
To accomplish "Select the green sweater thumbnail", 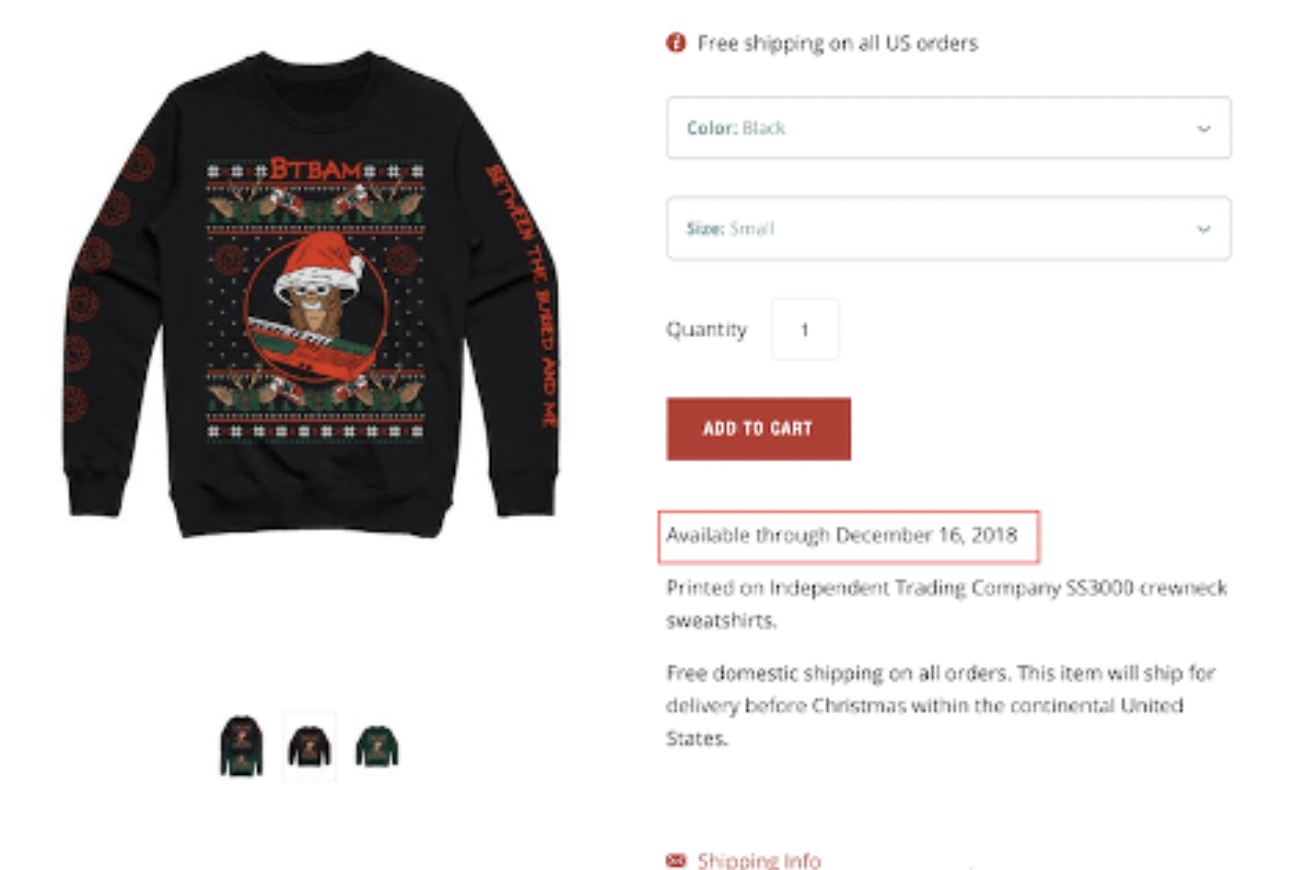I will point(377,746).
